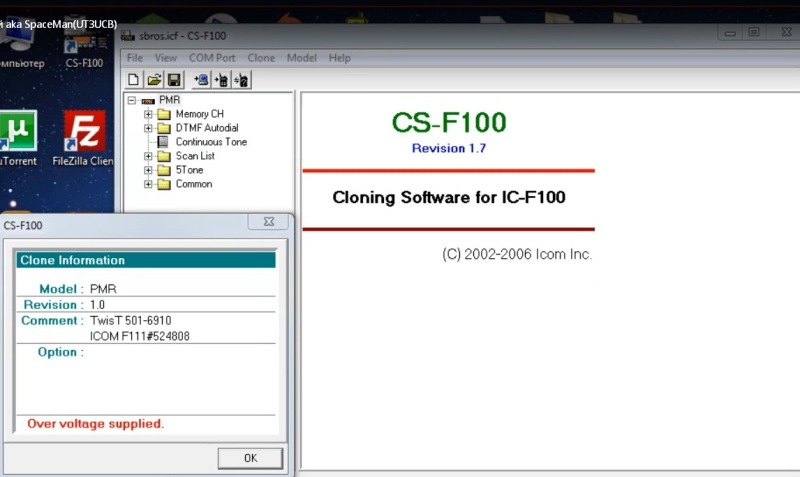
Task: Select Scan List in the tree
Action: pyautogui.click(x=195, y=156)
